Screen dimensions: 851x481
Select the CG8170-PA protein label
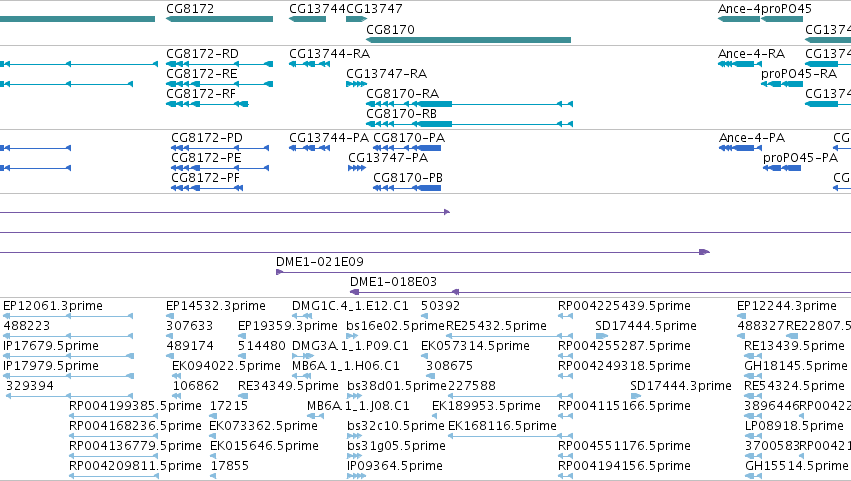click(x=409, y=138)
